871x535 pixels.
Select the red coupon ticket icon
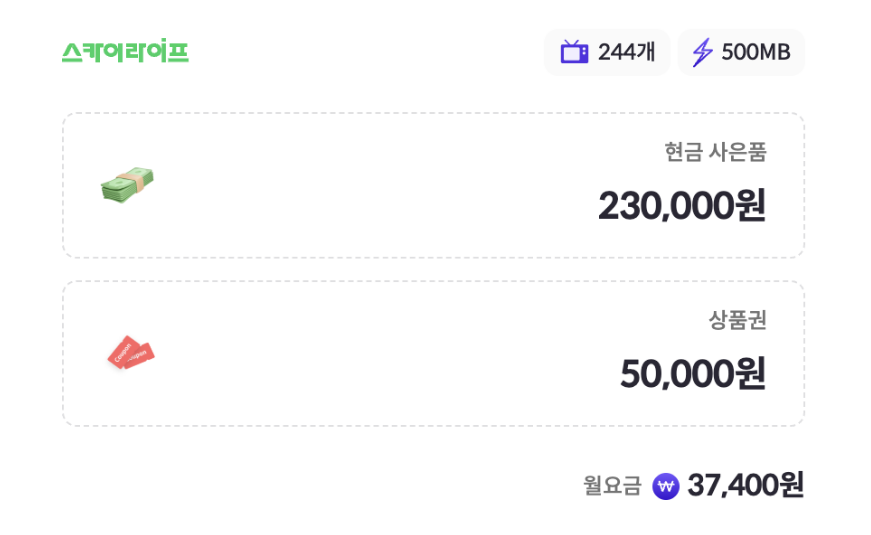tap(131, 354)
